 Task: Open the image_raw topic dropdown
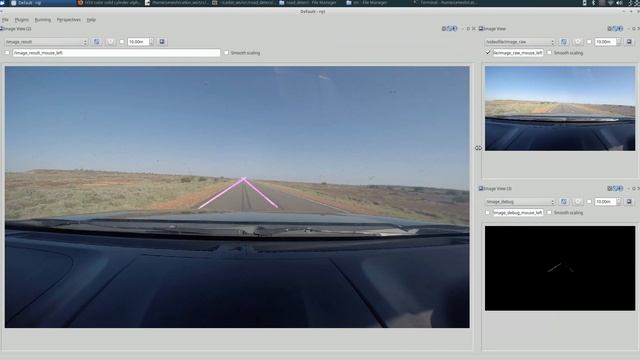pyautogui.click(x=520, y=42)
